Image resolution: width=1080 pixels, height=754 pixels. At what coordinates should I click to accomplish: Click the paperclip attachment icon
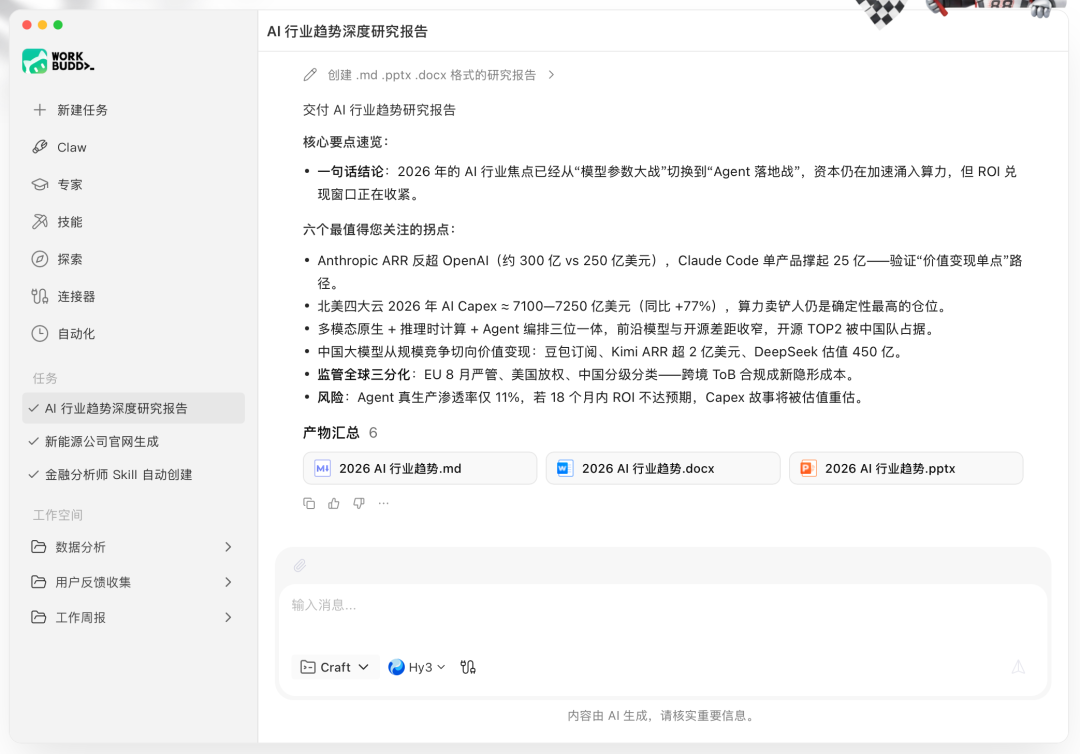pos(300,565)
